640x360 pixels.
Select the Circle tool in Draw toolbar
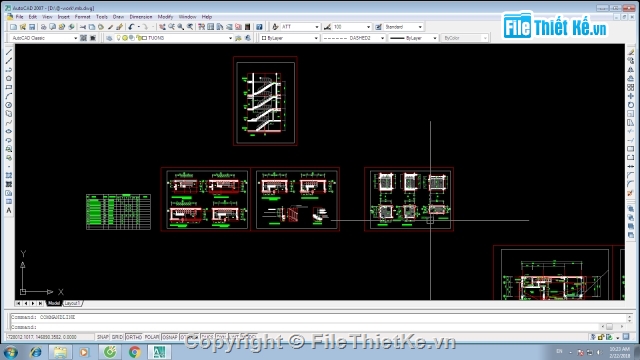9,105
